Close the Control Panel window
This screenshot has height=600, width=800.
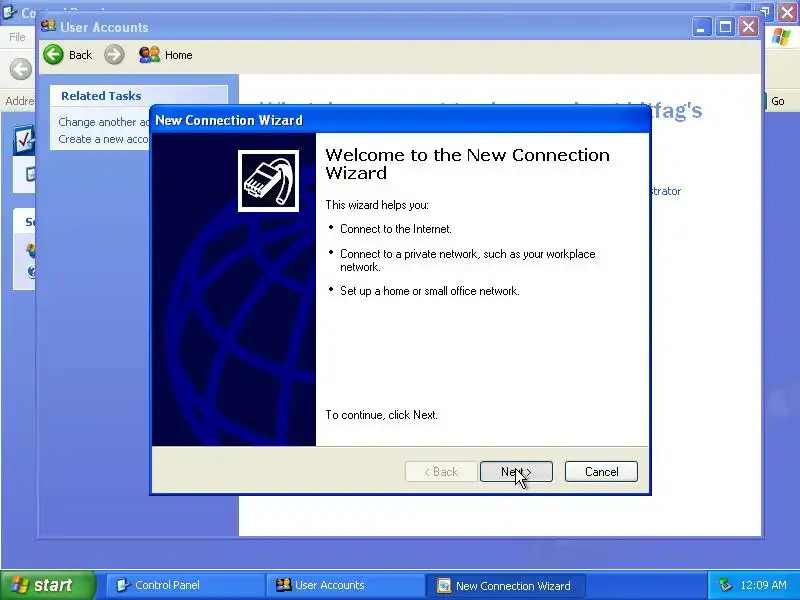point(787,12)
